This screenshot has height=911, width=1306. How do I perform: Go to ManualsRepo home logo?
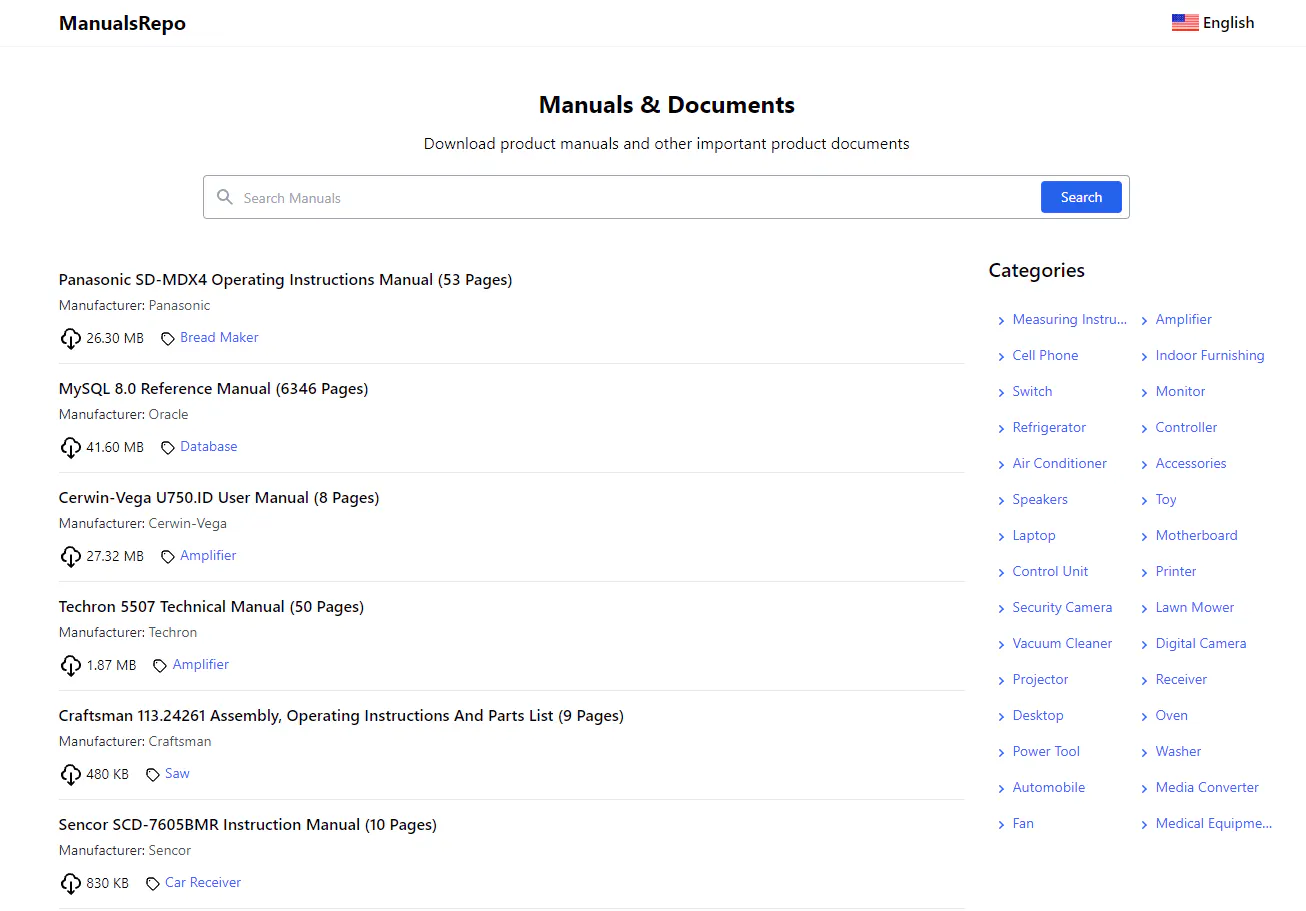click(x=122, y=23)
